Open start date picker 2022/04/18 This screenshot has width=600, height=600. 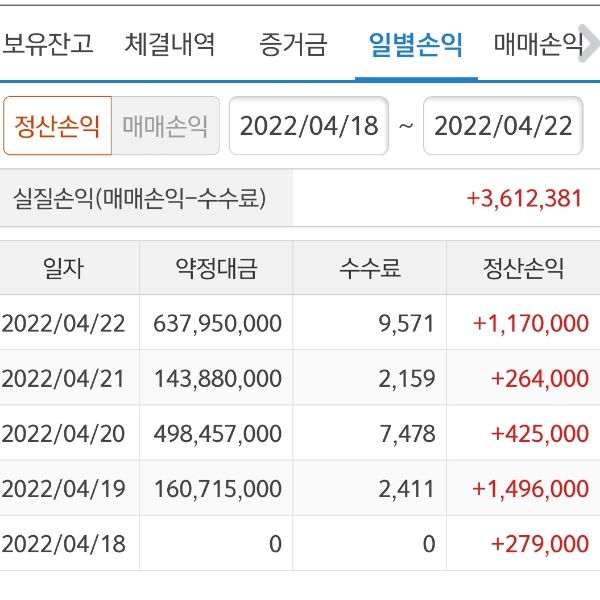[309, 126]
